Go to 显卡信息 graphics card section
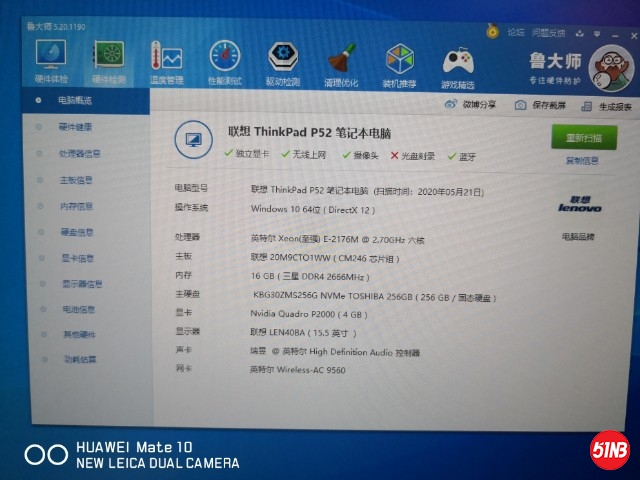Screen dimensions: 640x480 tap(76, 258)
